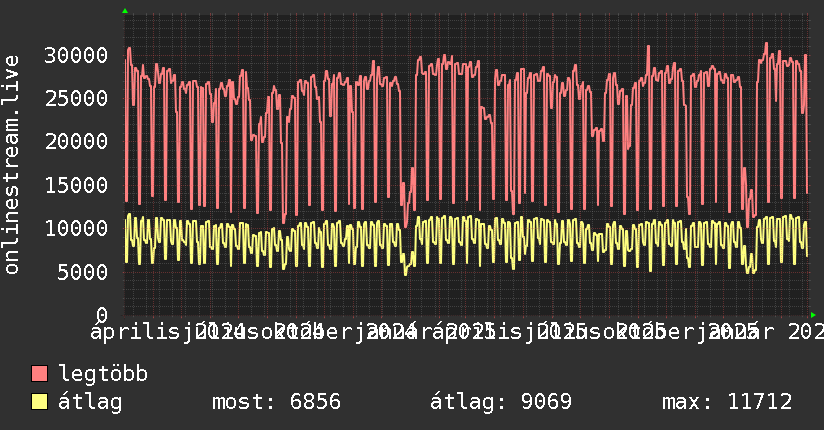The image size is (824, 430).
Task: Click the 20000 y-axis label
Action: tap(76, 141)
